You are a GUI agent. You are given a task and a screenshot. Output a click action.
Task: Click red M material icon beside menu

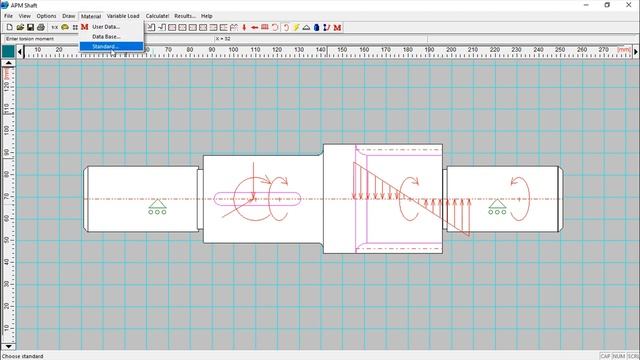coord(84,27)
